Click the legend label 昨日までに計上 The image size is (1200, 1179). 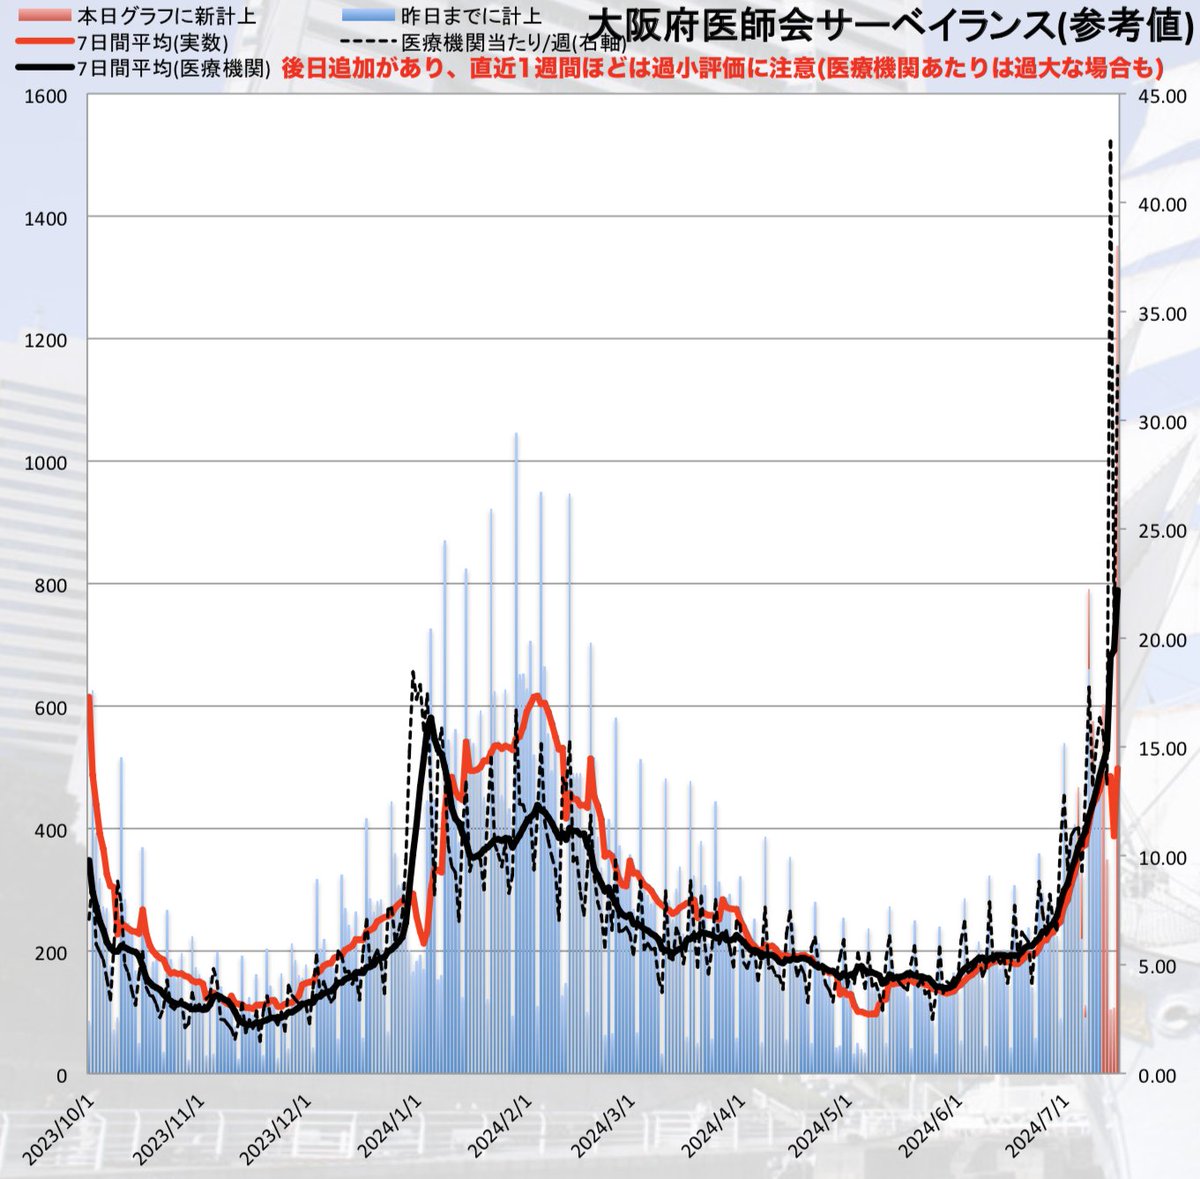click(x=470, y=16)
